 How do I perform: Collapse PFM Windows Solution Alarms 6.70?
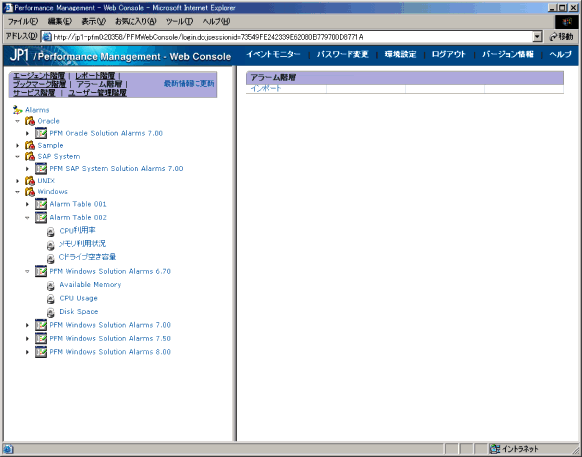coord(27,271)
